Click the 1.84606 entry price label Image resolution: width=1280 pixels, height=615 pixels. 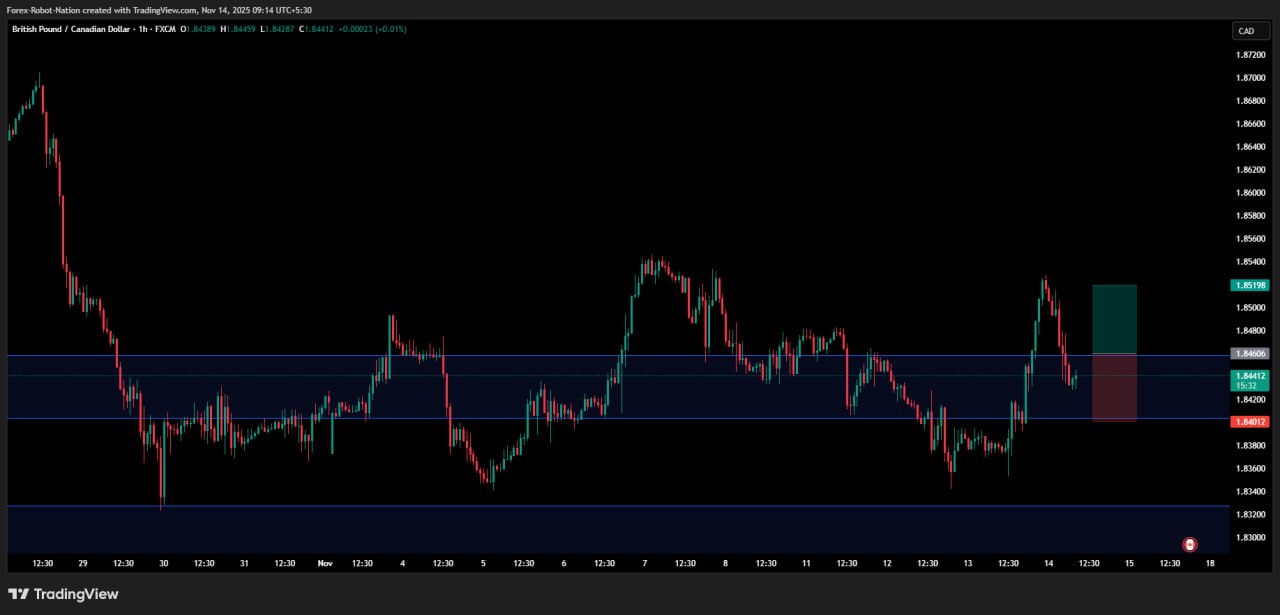pos(1250,354)
